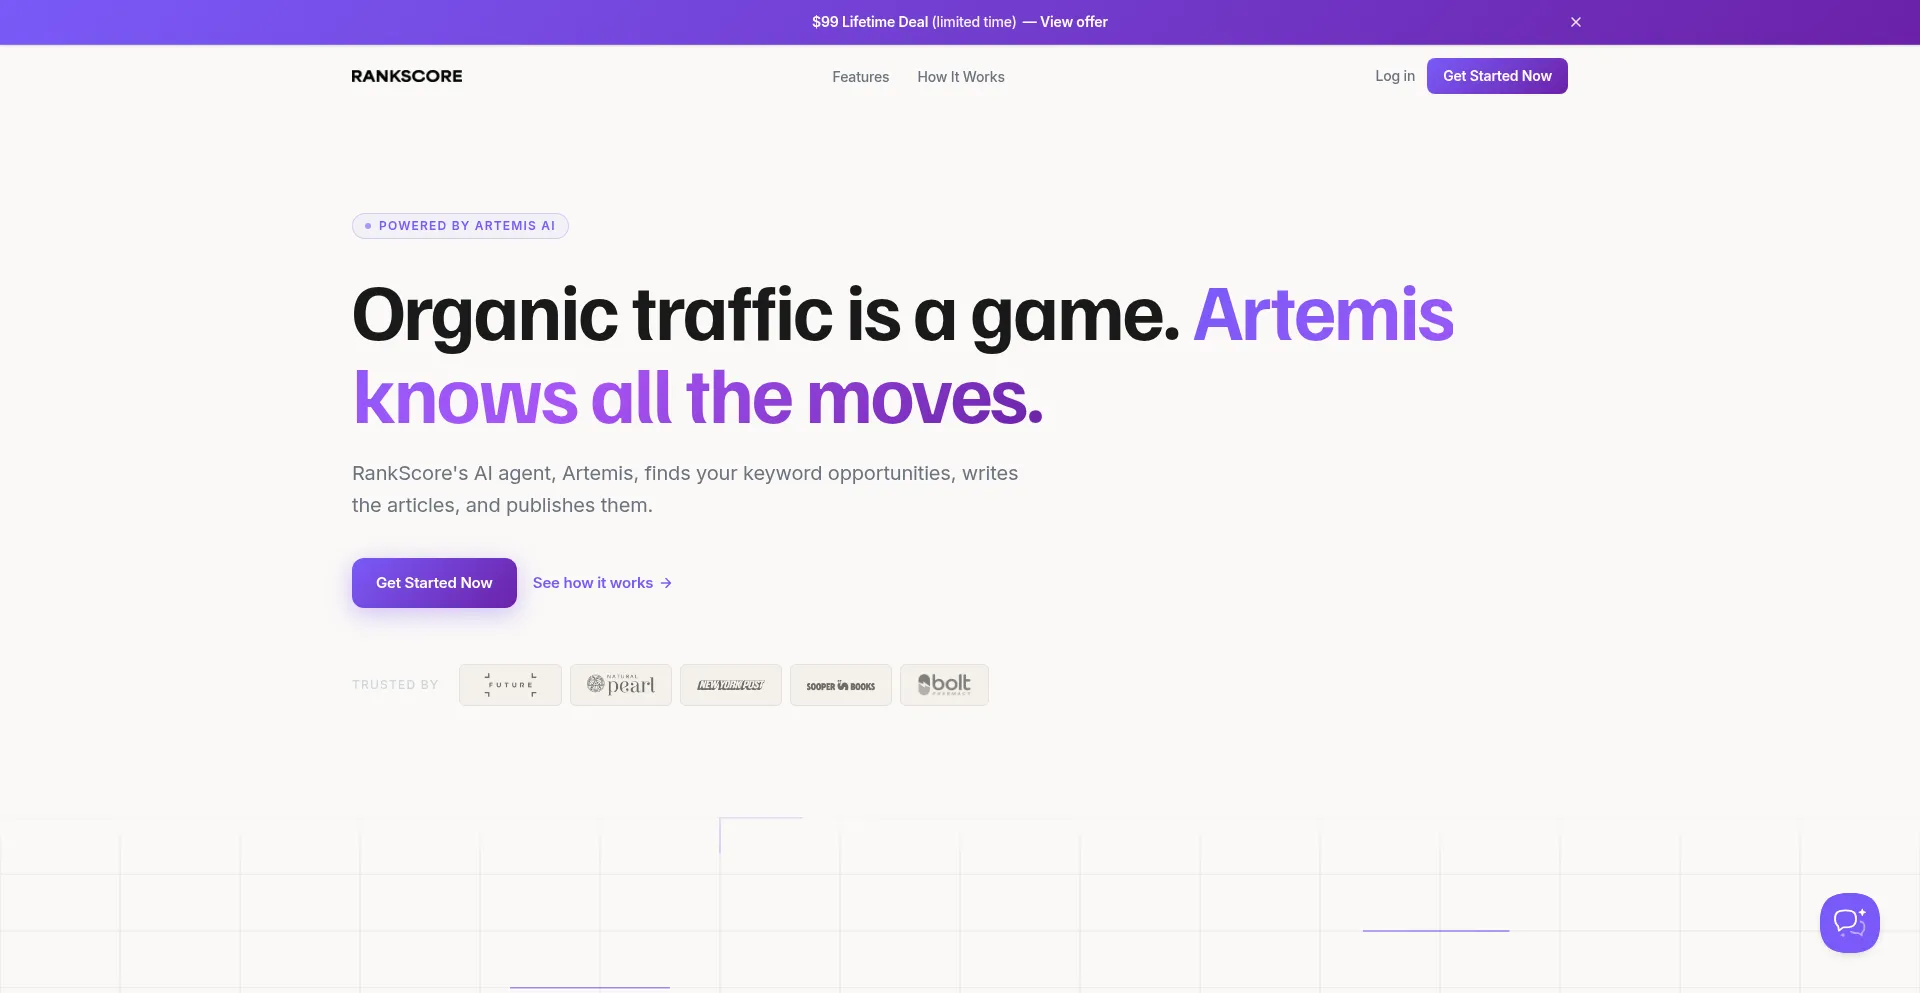The image size is (1920, 993).
Task: Click the RANKSCORE logo
Action: coord(407,76)
